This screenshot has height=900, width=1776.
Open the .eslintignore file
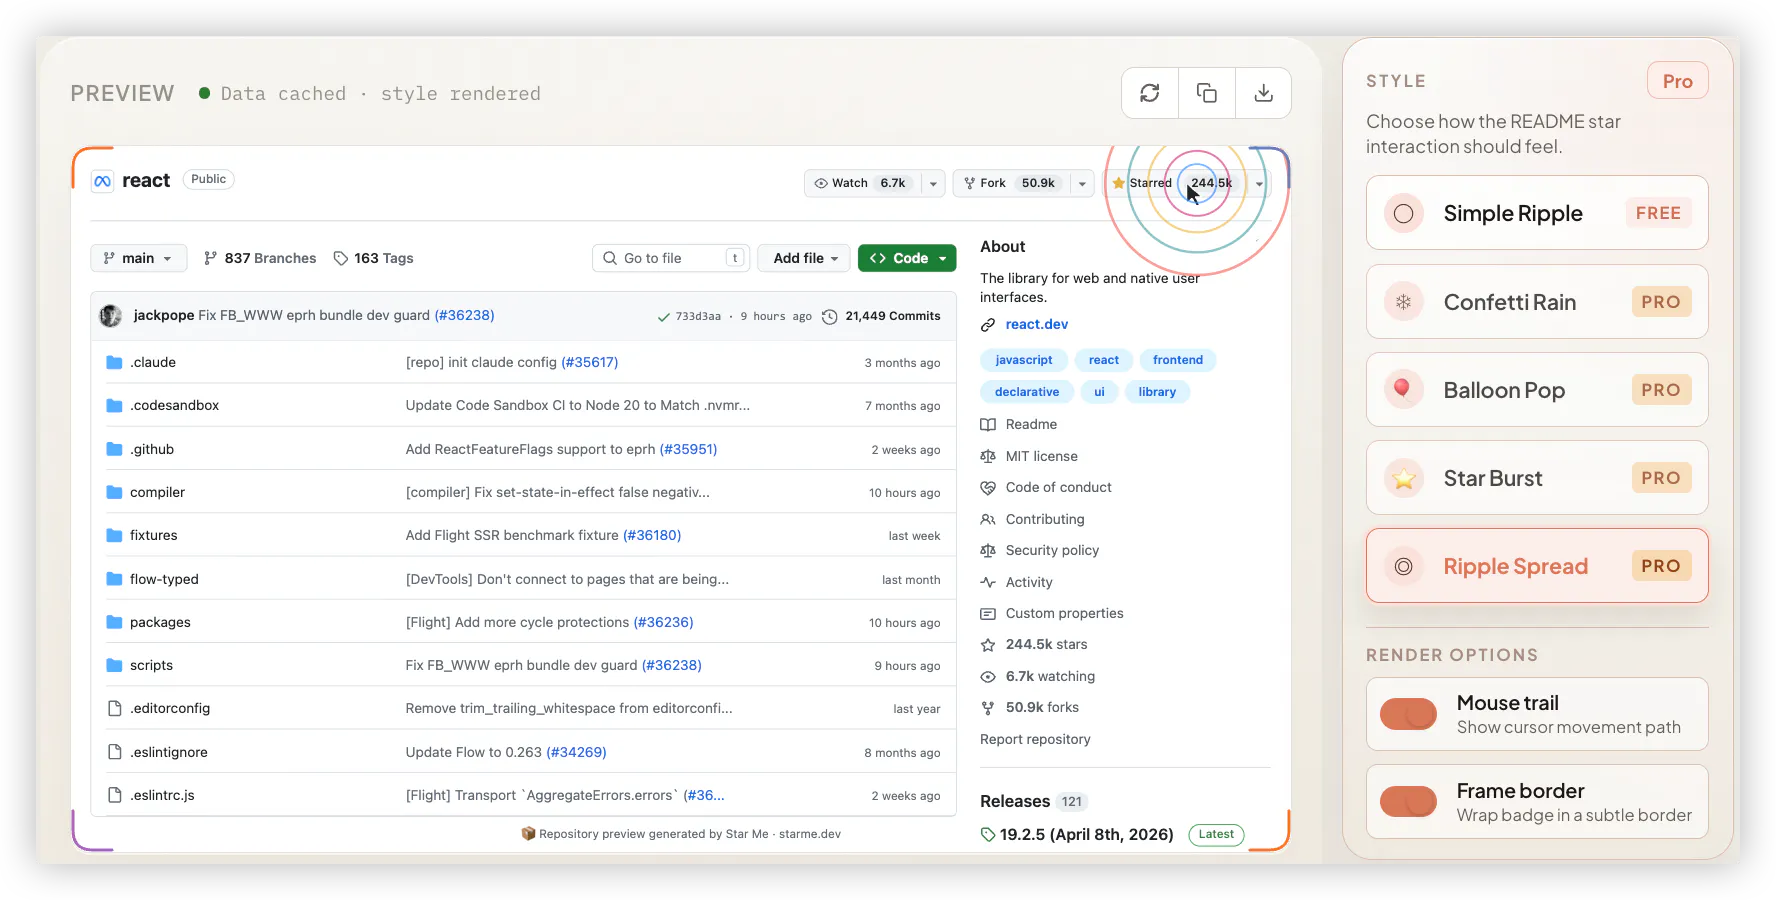coord(169,752)
